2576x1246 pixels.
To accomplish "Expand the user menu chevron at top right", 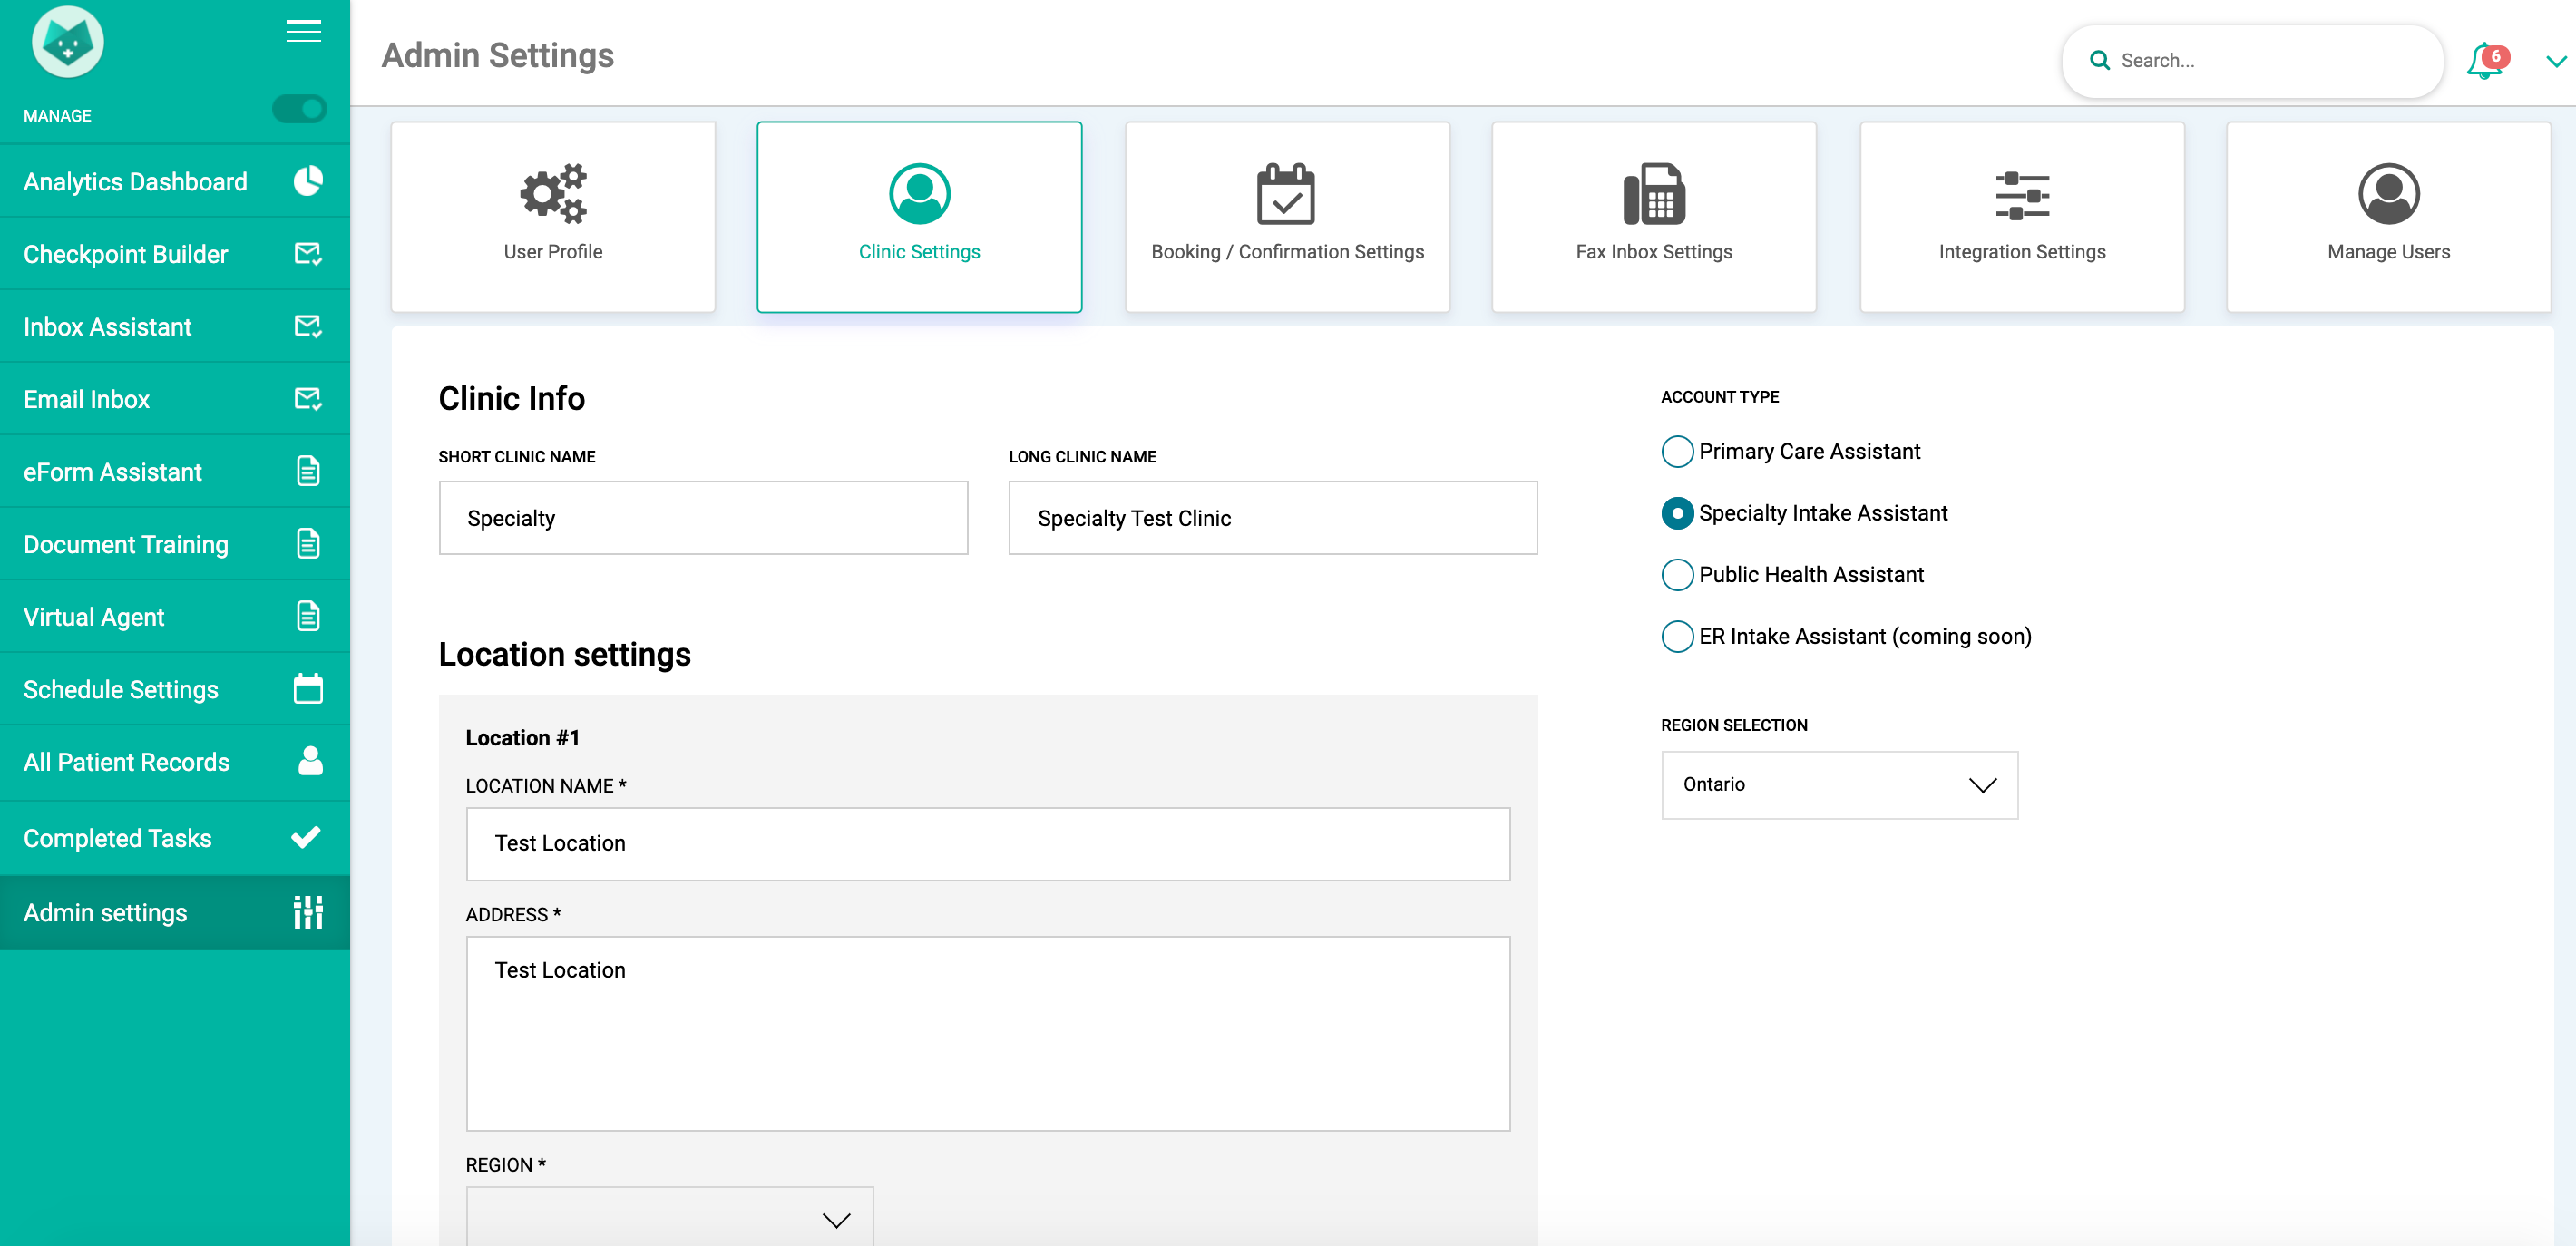I will pyautogui.click(x=2556, y=61).
